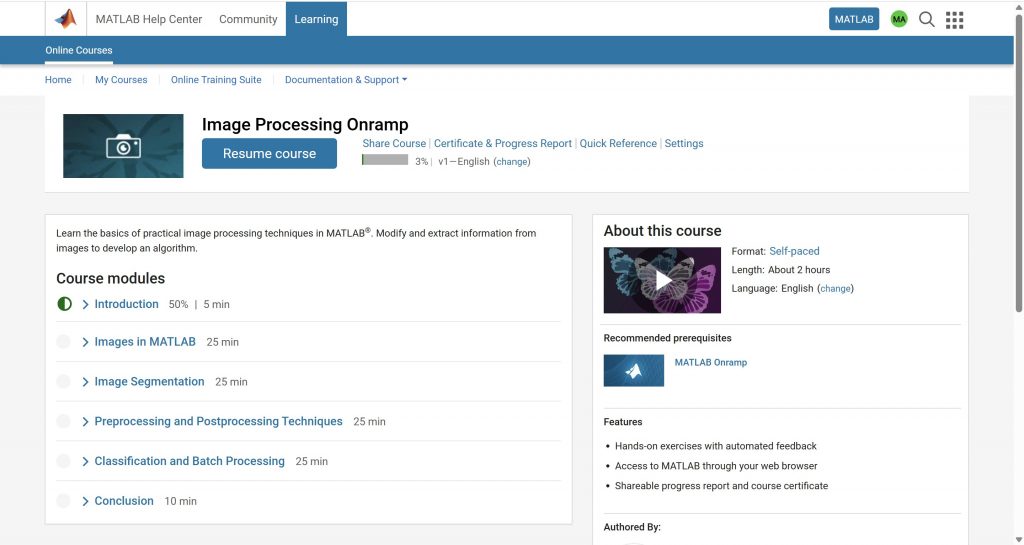Click the 3% course progress bar
1024x545 pixels.
(x=385, y=160)
